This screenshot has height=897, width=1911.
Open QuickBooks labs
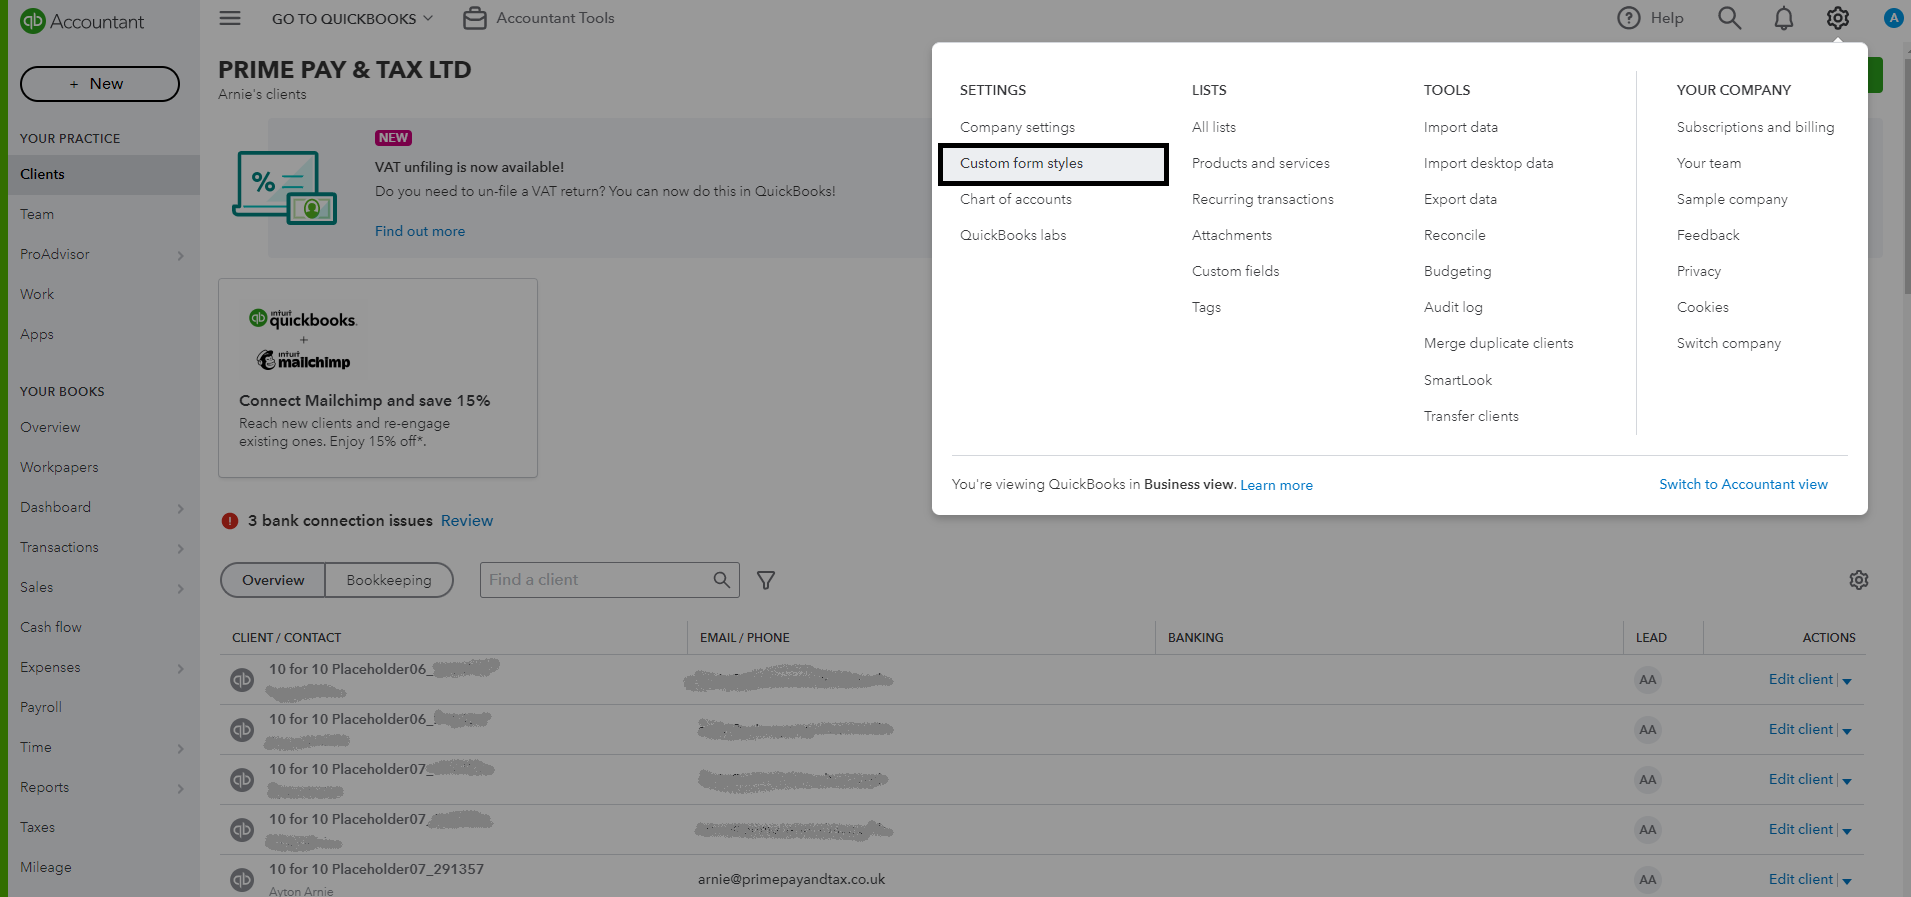1013,235
